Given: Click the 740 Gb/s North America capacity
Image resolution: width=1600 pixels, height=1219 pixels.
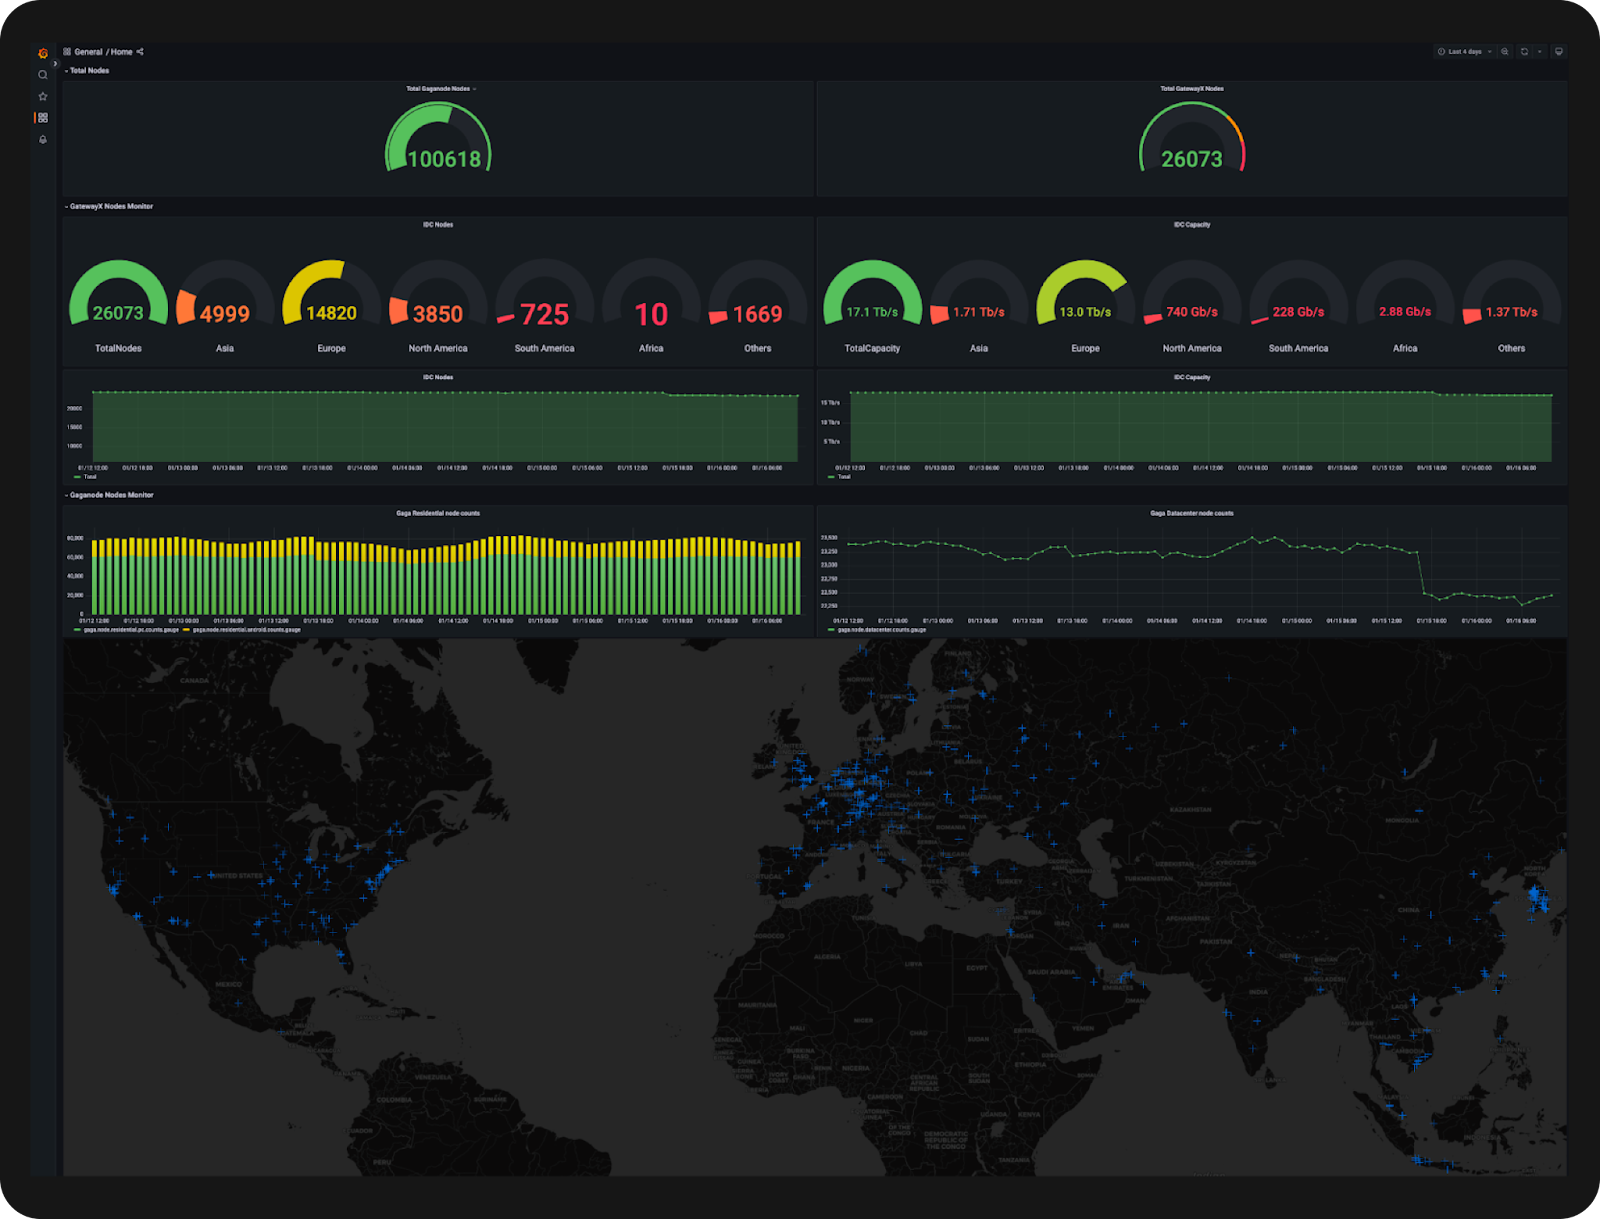Looking at the screenshot, I should pos(1192,312).
